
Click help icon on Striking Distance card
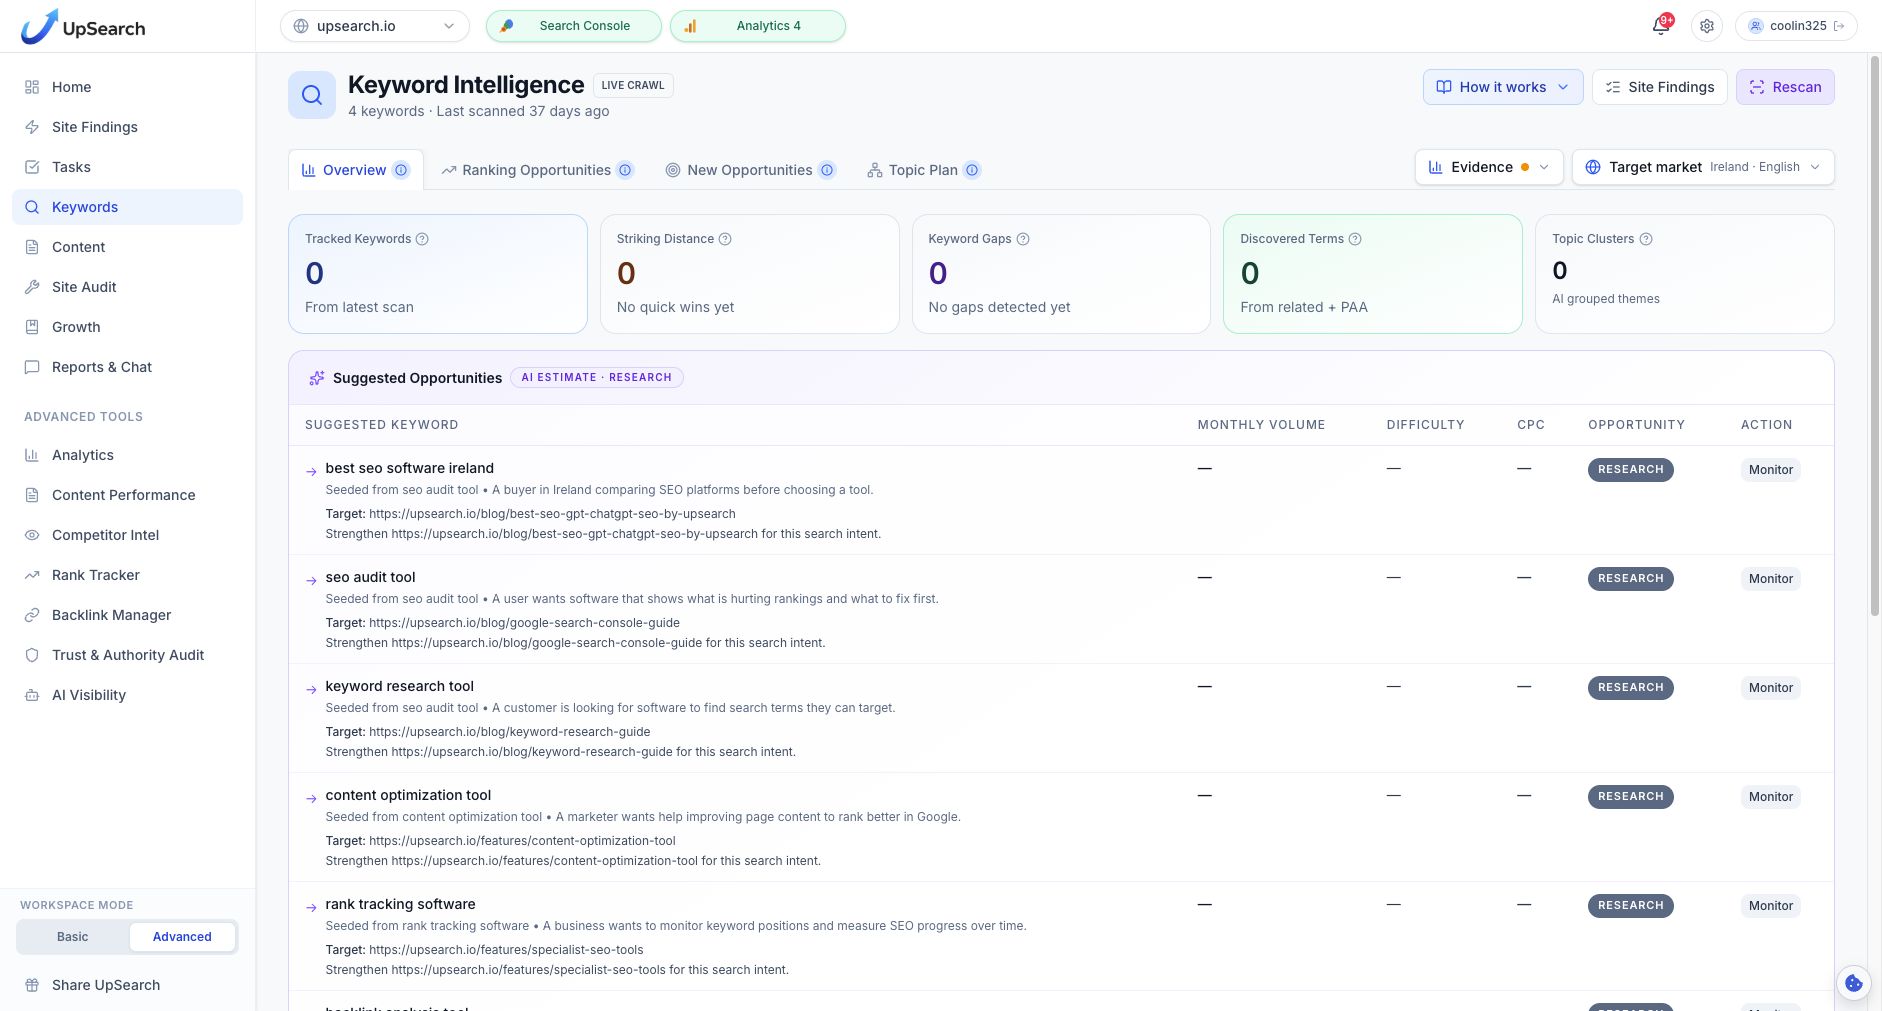coord(725,239)
